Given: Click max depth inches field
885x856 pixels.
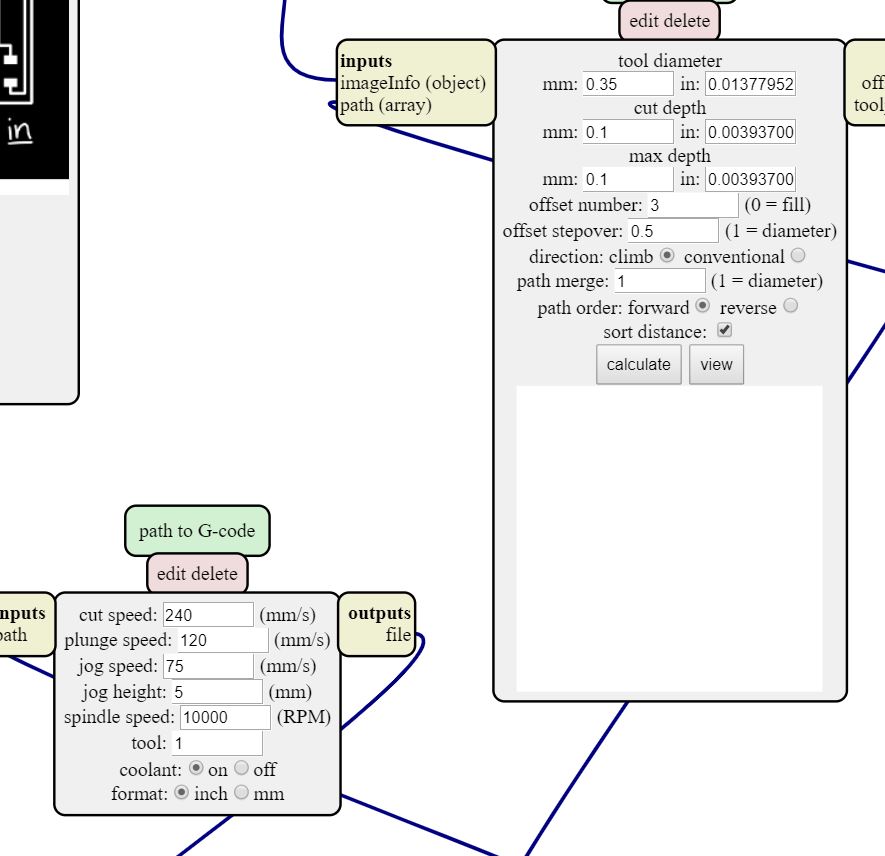Looking at the screenshot, I should click(750, 179).
